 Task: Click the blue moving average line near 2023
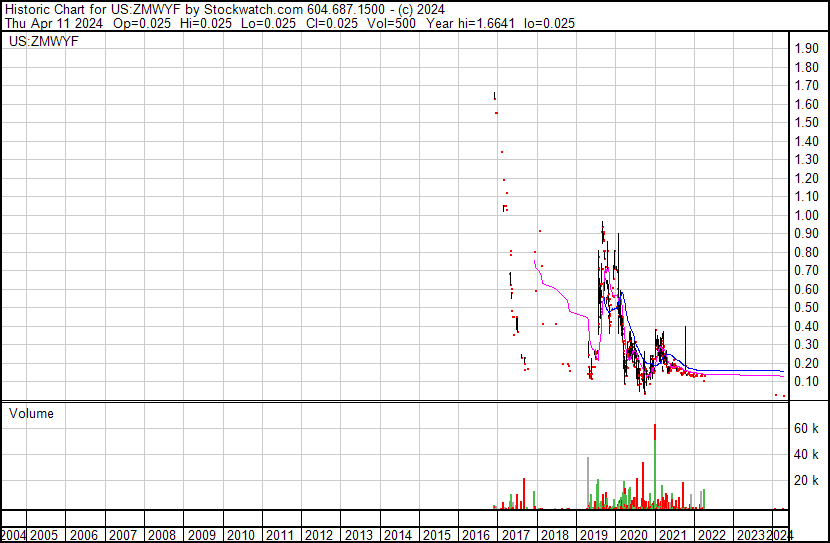pos(741,370)
